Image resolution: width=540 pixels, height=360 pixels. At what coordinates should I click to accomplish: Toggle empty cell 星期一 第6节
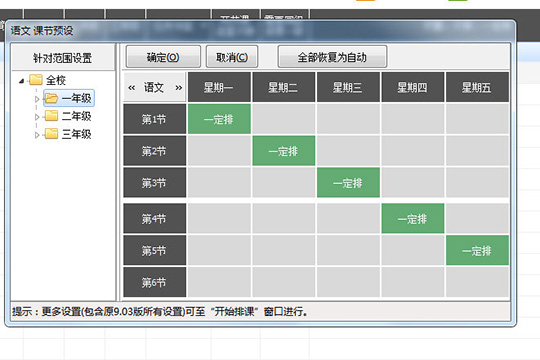tap(219, 282)
